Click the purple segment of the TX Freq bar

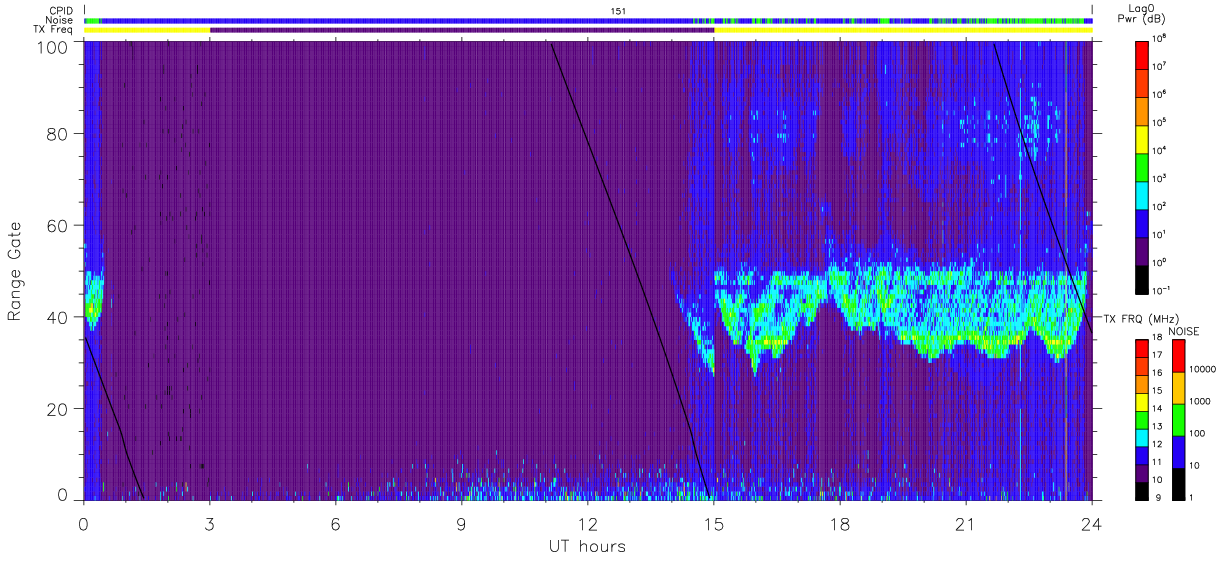pyautogui.click(x=462, y=30)
